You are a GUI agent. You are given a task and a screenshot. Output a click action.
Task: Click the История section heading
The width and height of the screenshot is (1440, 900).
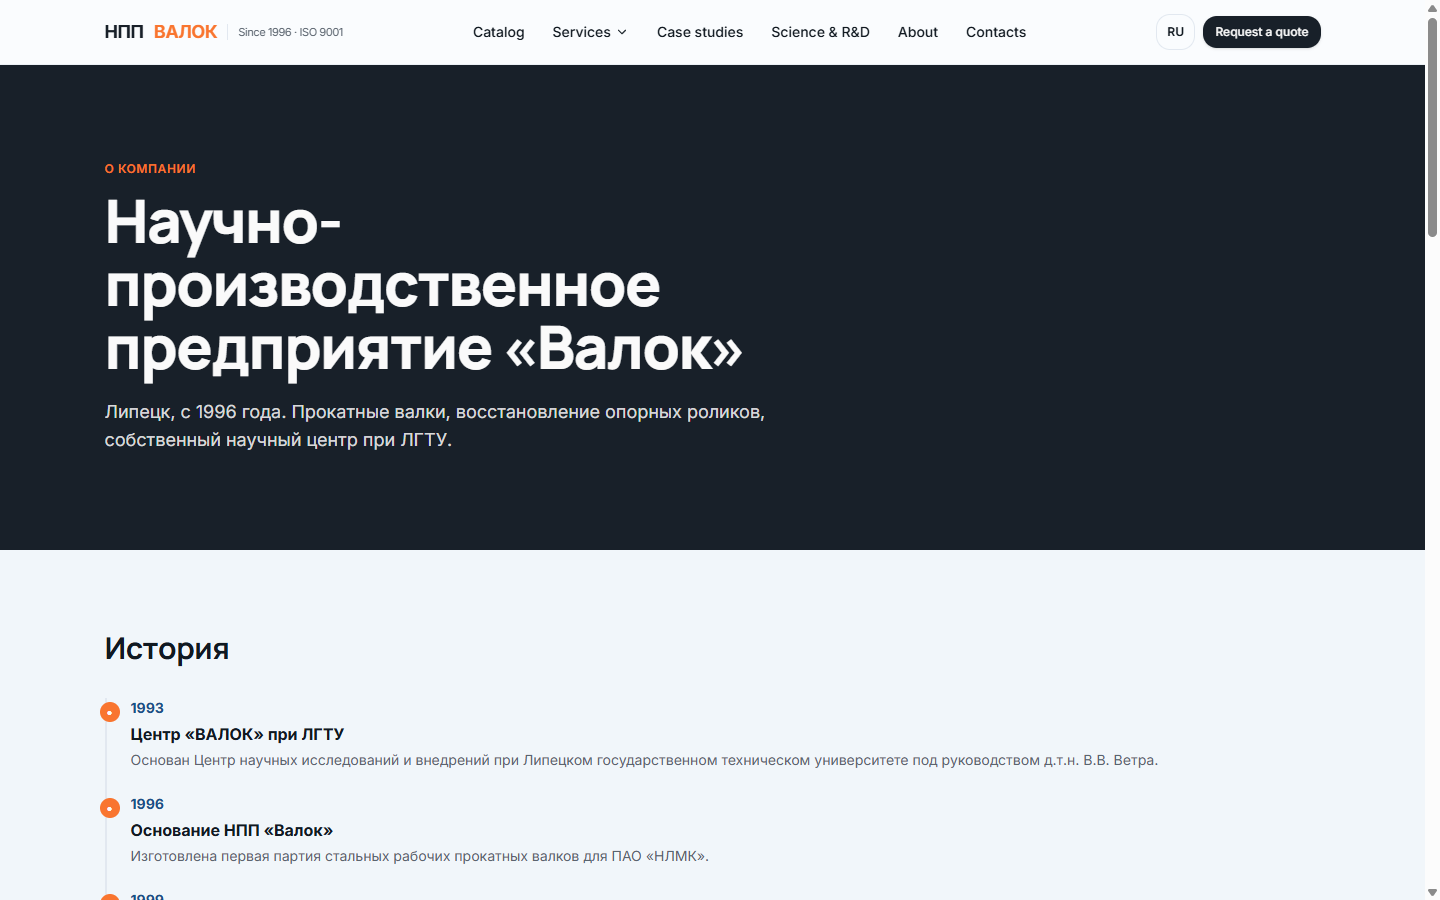point(167,649)
